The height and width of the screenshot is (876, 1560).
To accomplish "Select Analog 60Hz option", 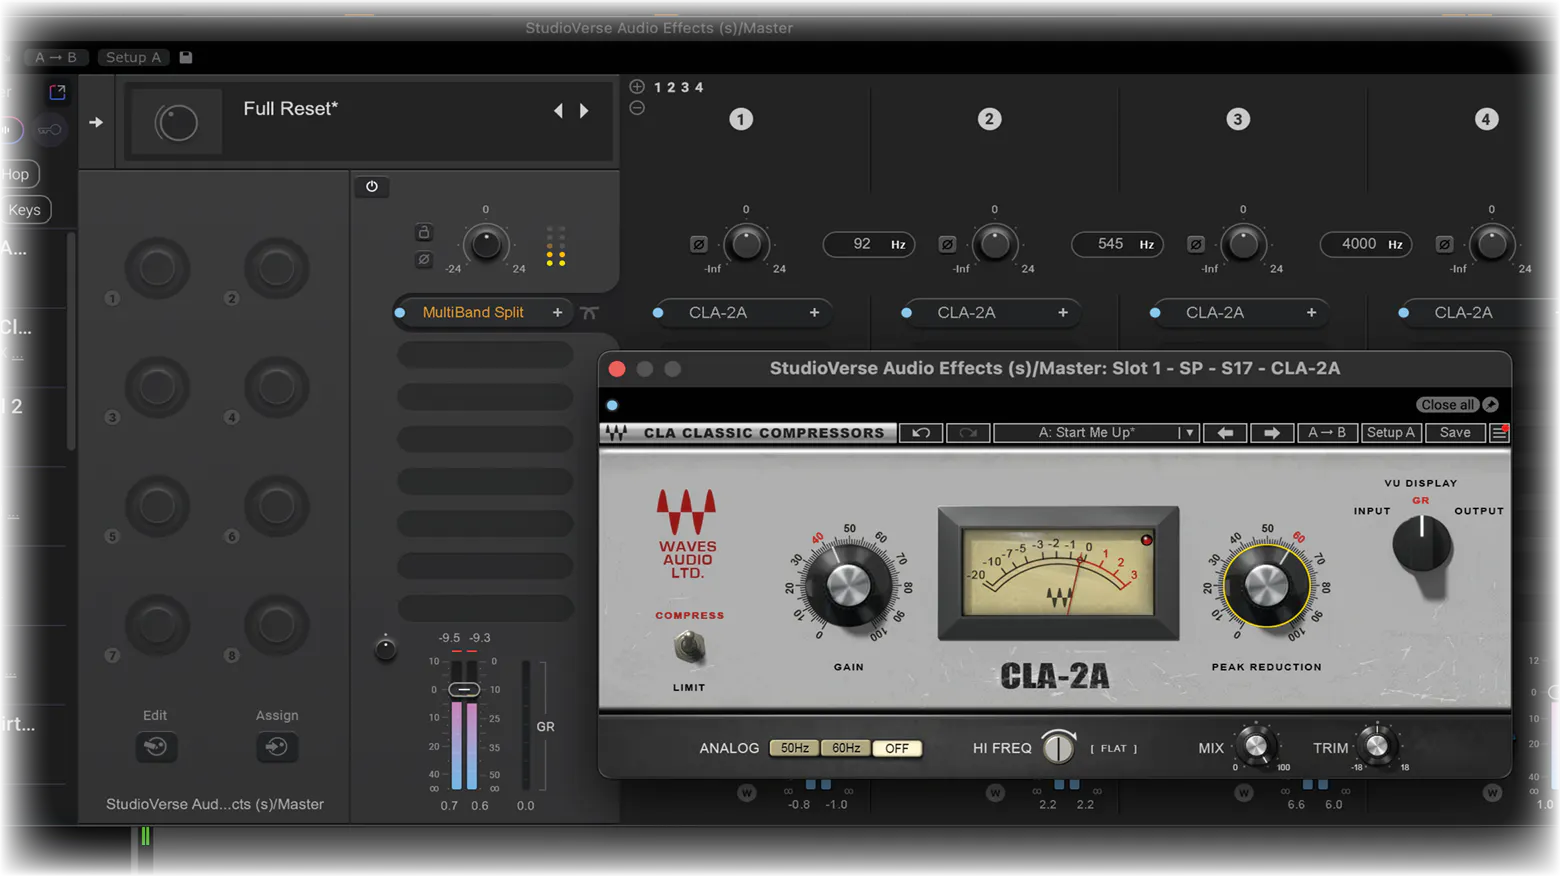I will (846, 748).
